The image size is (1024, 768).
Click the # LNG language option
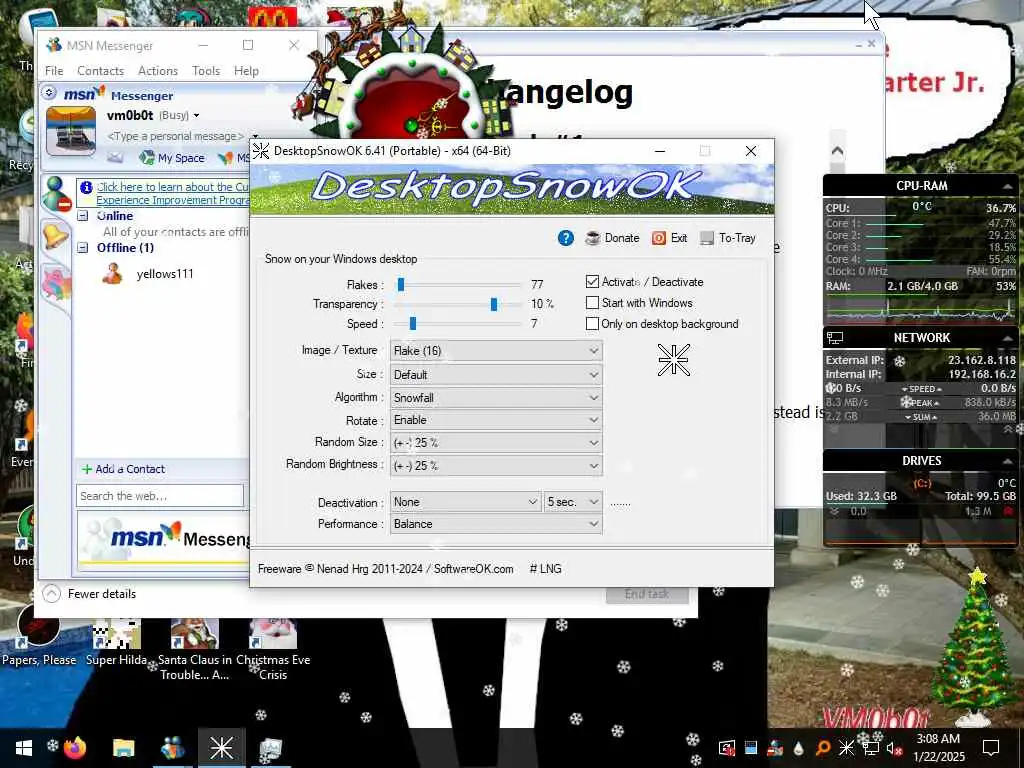click(545, 569)
